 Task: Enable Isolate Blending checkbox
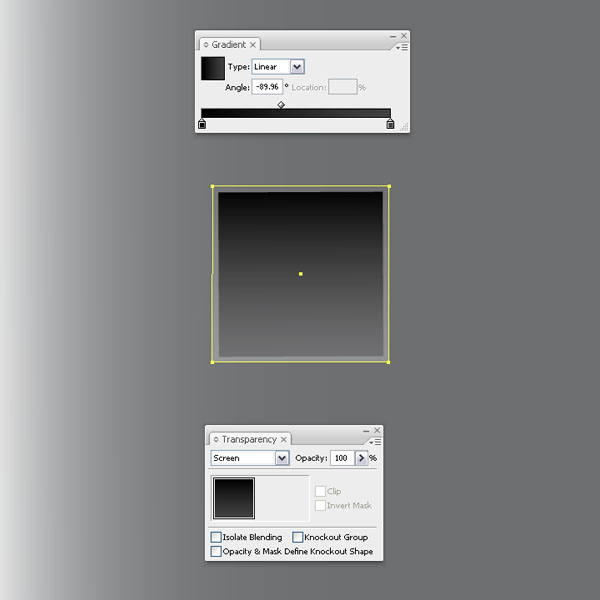(216, 537)
